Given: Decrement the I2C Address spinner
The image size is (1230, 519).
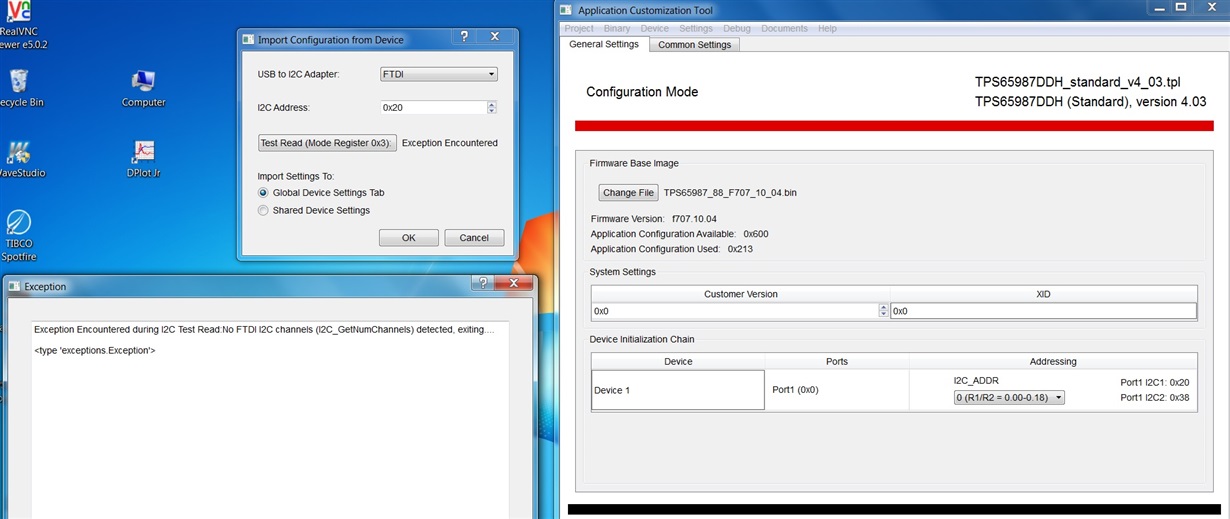Looking at the screenshot, I should point(491,110).
